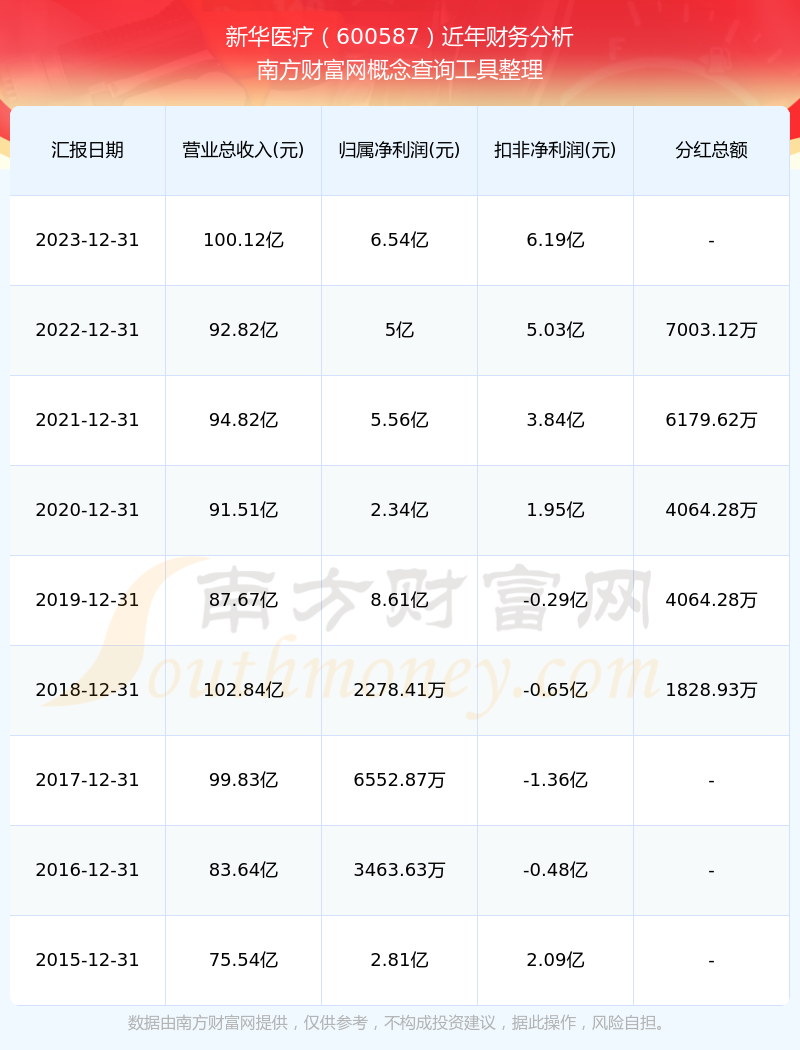Click the net profit value 5.56亿
This screenshot has height=1050, width=800.
(x=400, y=421)
